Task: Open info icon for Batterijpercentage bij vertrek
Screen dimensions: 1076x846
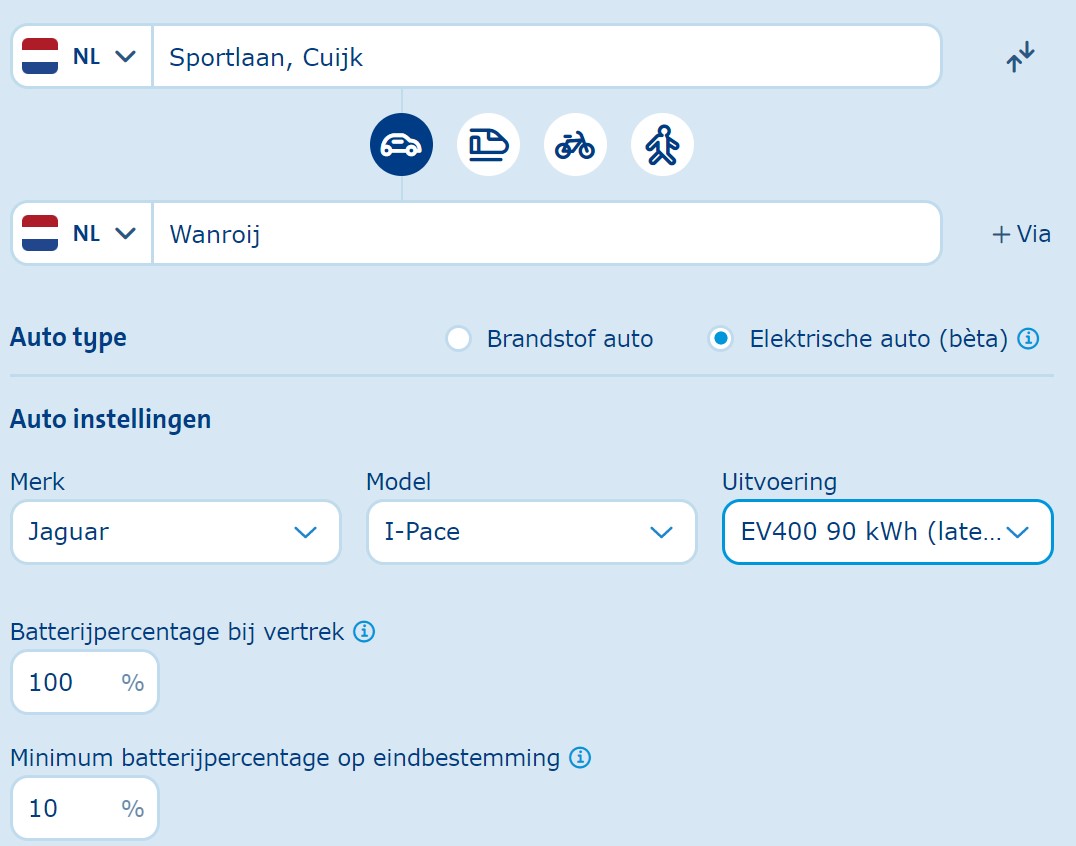Action: [365, 632]
